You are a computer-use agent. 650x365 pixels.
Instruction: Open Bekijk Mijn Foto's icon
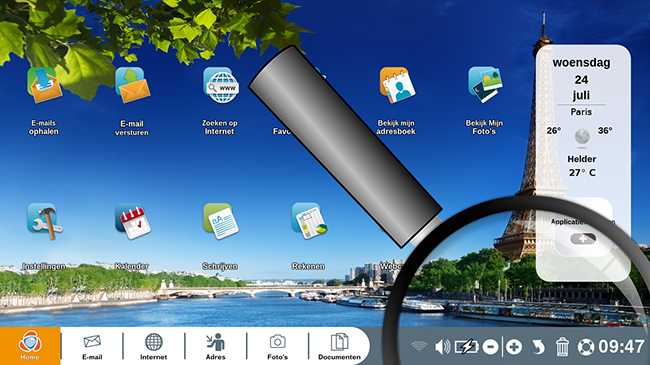click(485, 85)
